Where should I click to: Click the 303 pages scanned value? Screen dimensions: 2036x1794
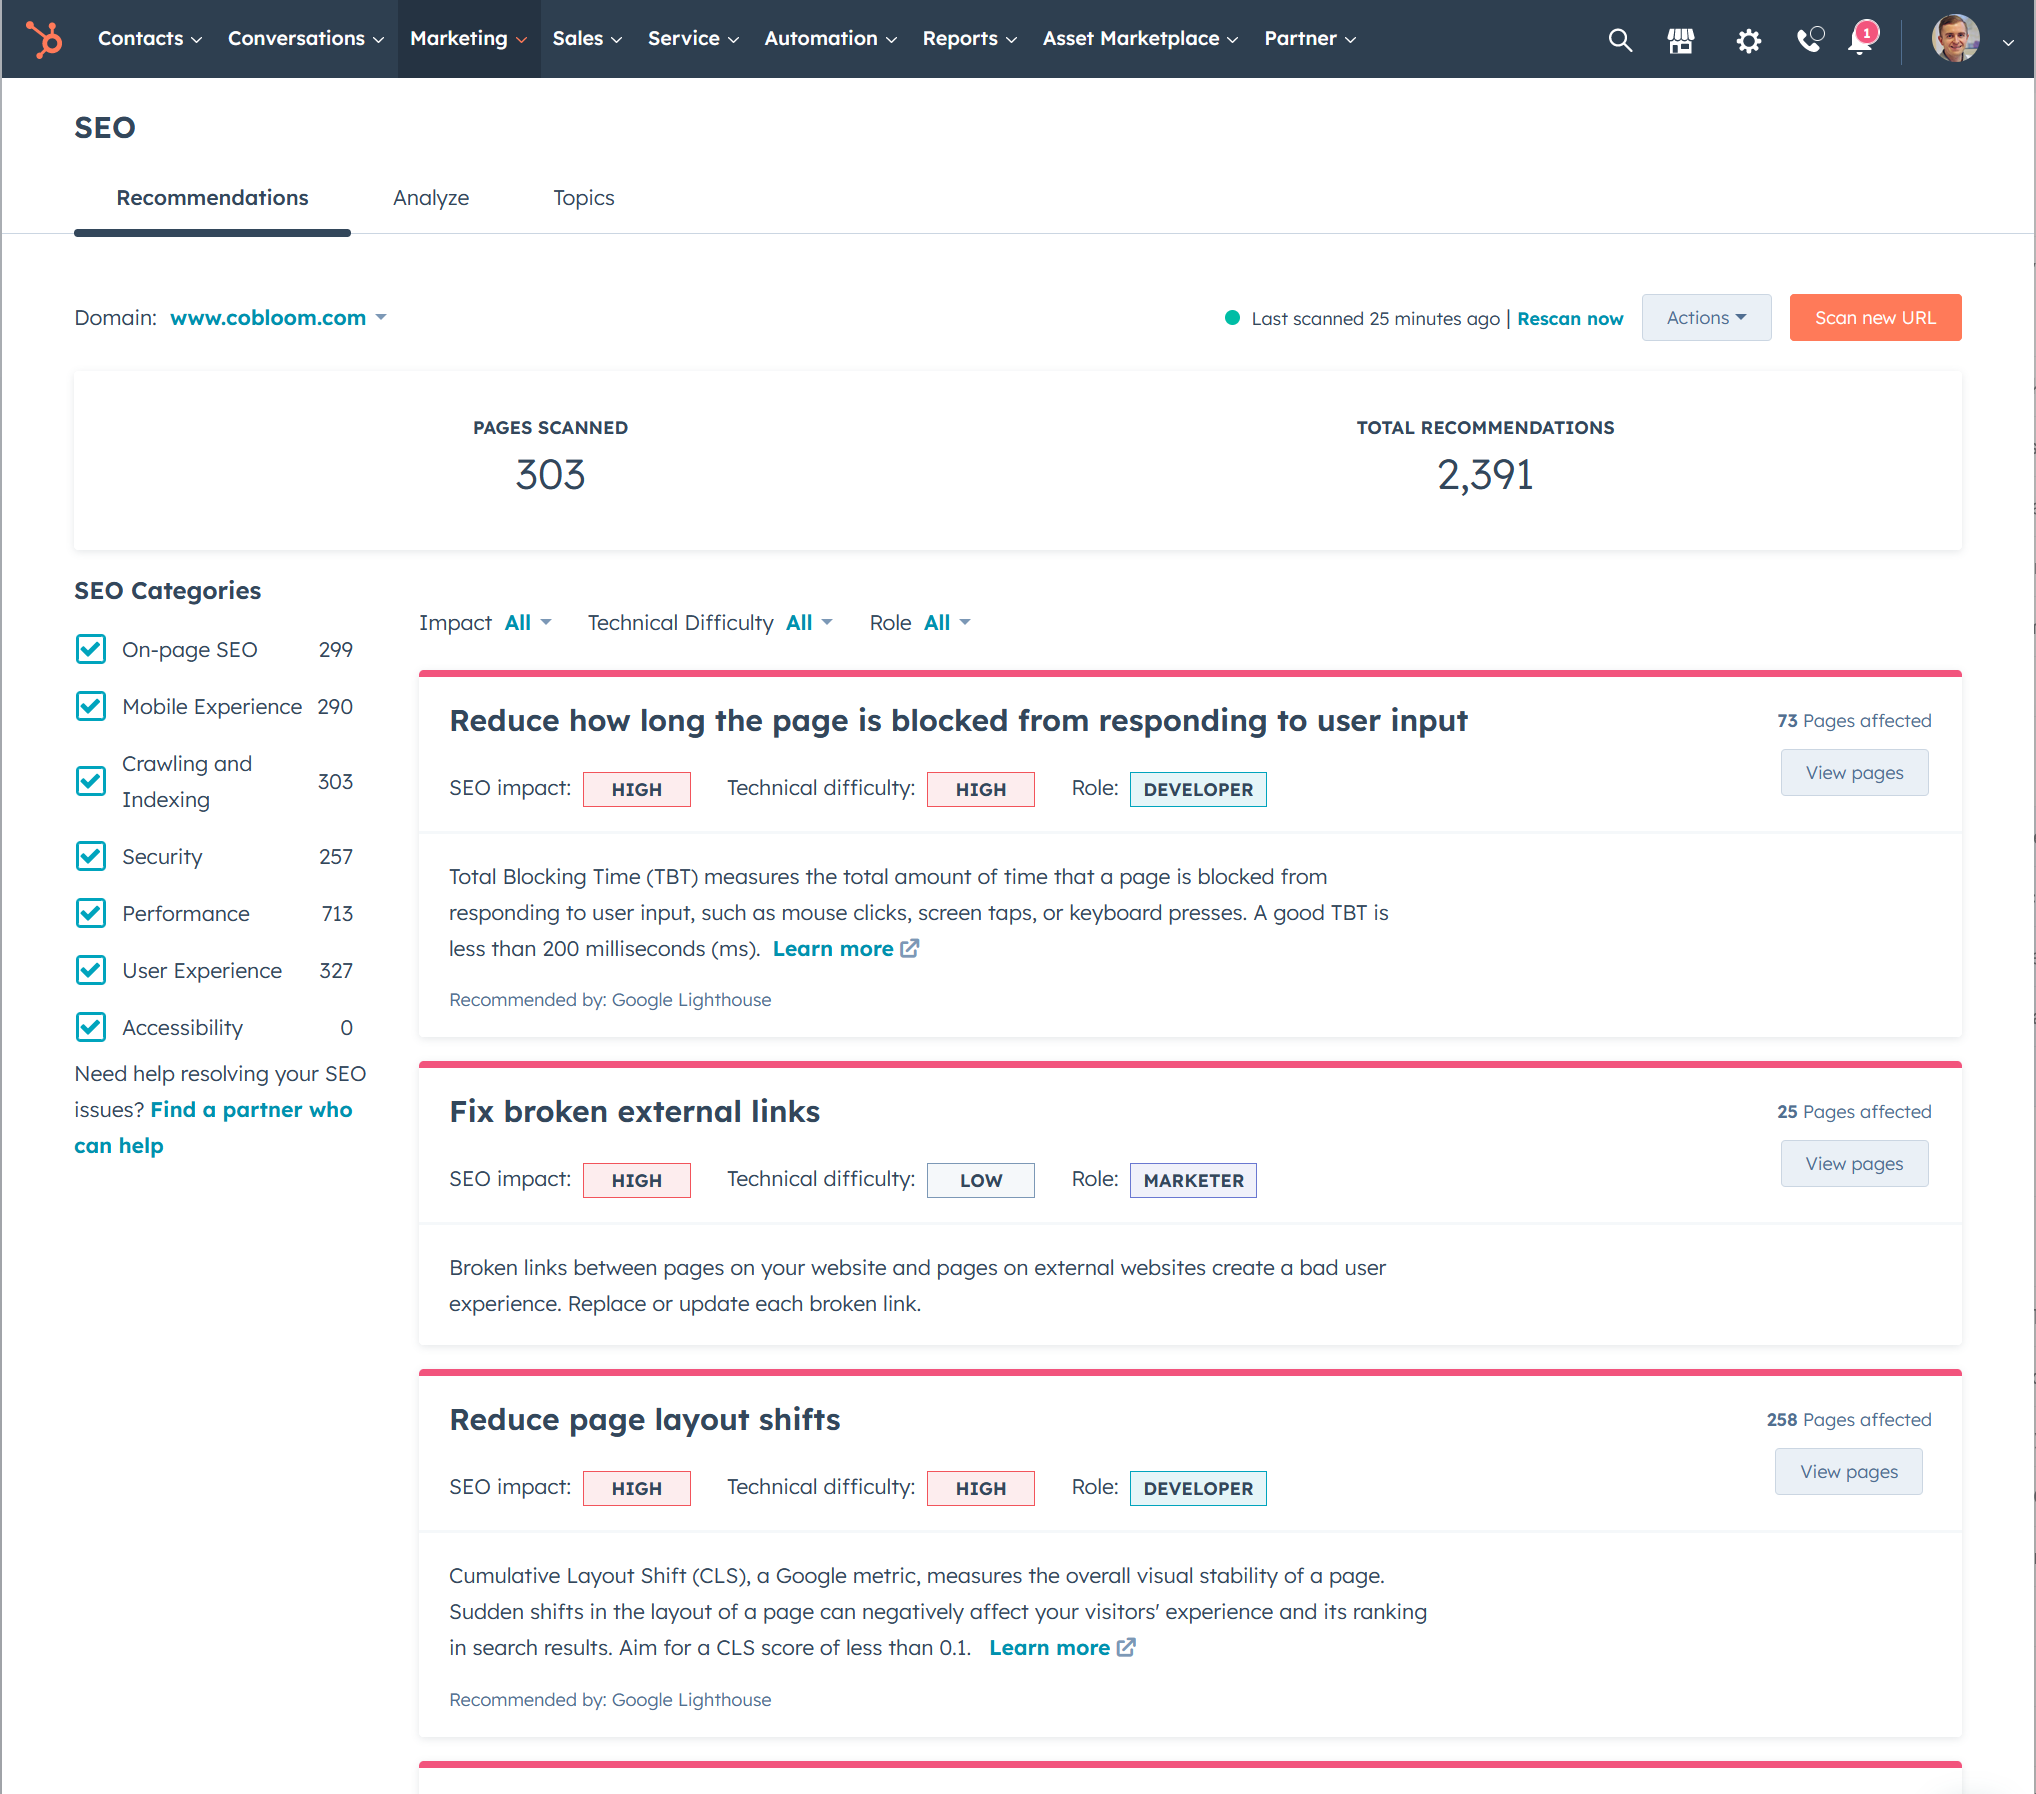coord(550,475)
